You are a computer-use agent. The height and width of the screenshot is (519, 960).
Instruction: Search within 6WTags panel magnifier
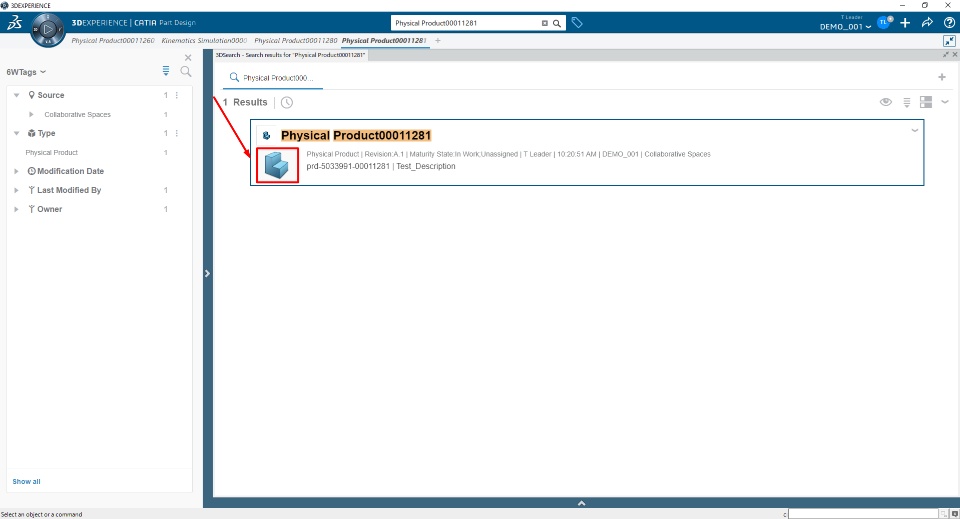186,72
